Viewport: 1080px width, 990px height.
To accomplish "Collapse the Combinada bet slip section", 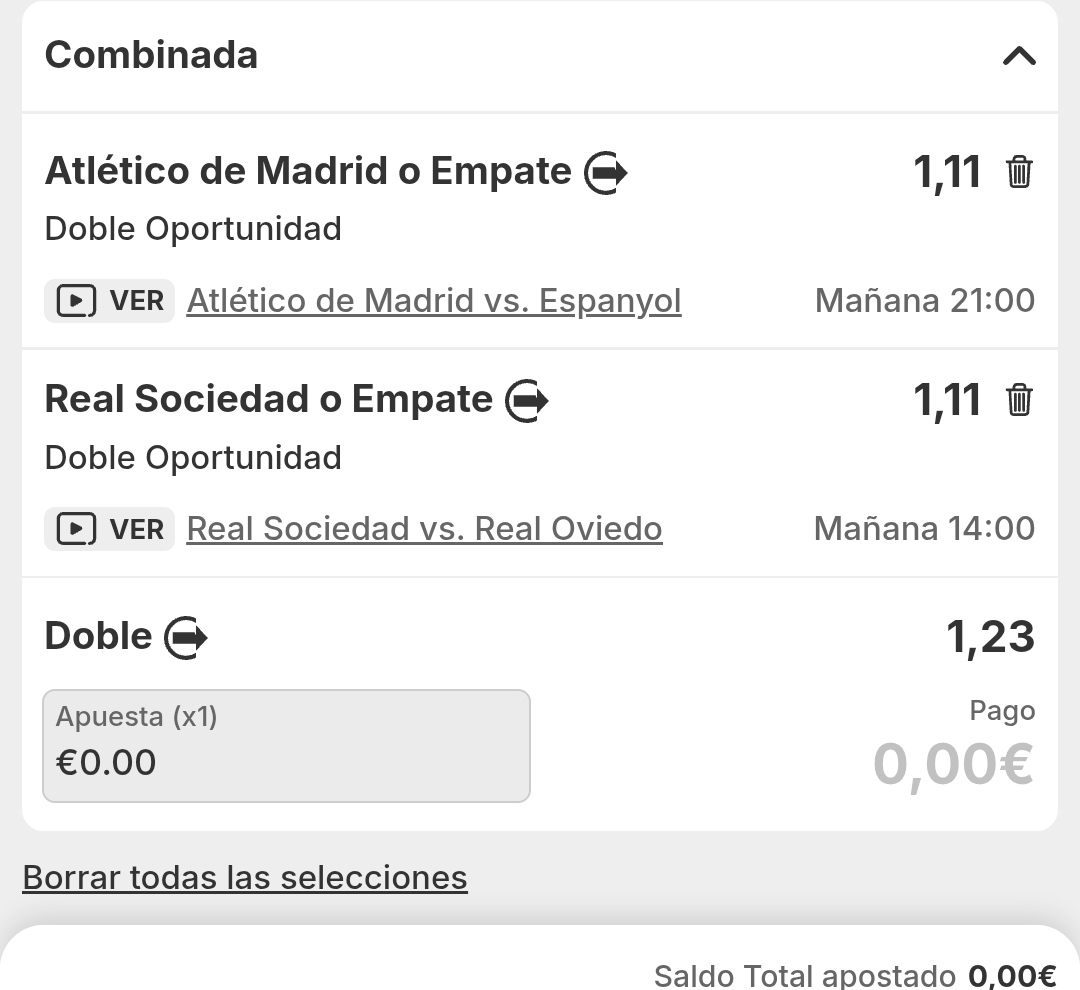I will point(1018,56).
